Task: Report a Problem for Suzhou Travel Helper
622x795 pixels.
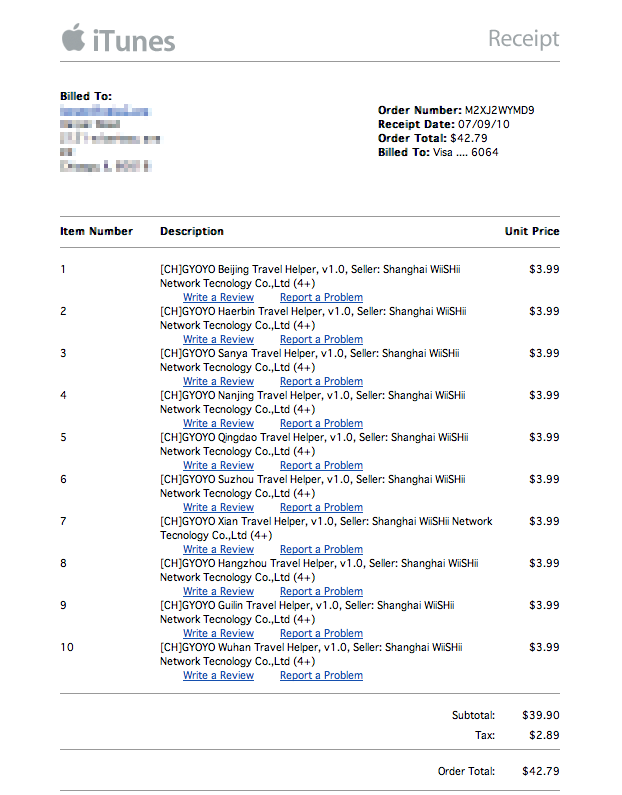Action: 321,507
